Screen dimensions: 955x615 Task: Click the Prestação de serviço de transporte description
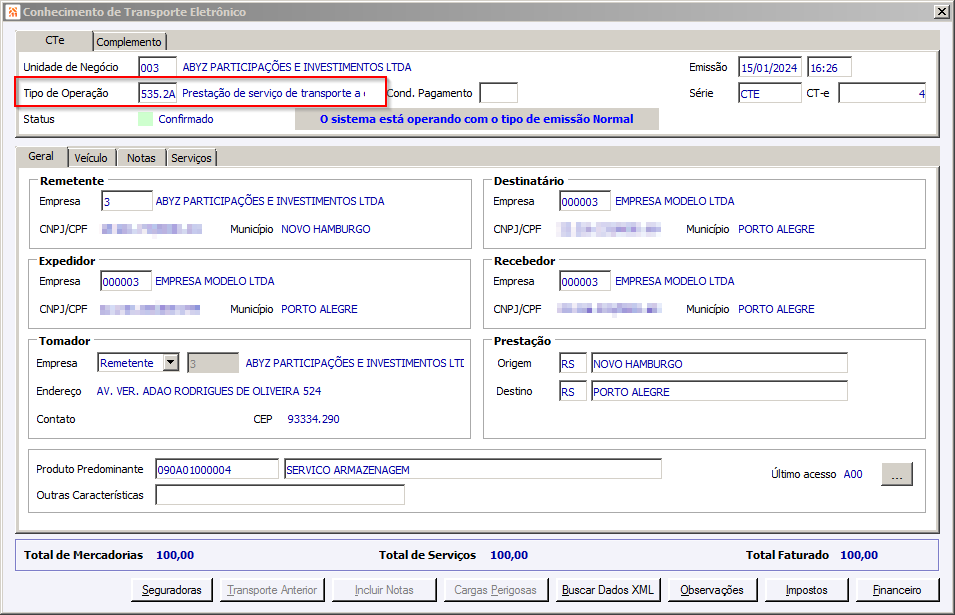[x=273, y=93]
